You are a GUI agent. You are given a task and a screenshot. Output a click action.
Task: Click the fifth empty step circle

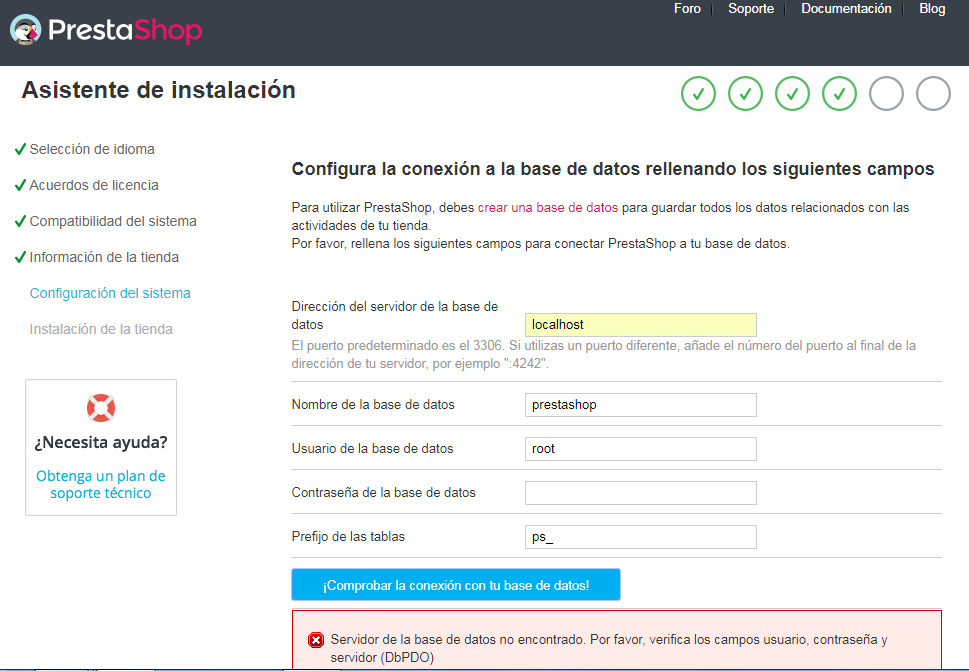886,94
